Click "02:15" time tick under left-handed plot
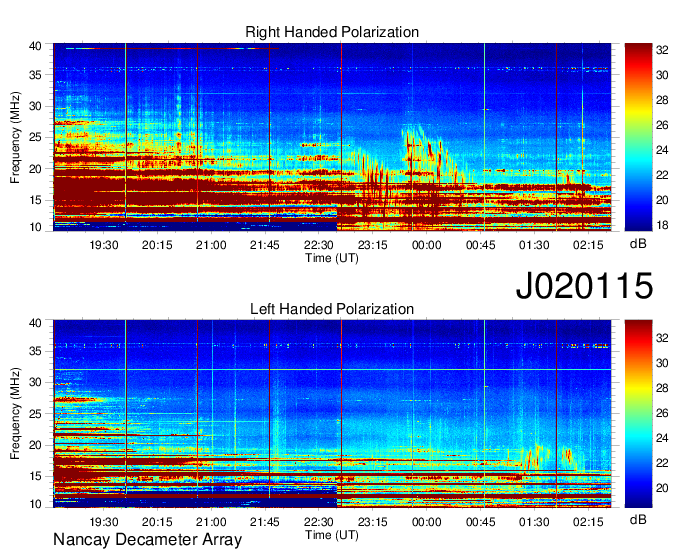This screenshot has width=680, height=552. [x=588, y=522]
